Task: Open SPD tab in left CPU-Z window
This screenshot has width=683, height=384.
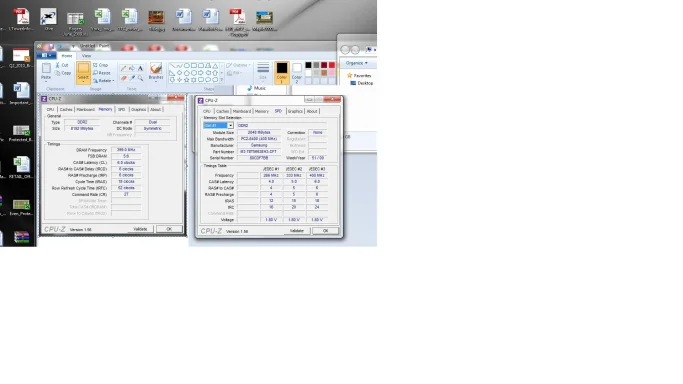Action: [x=122, y=109]
